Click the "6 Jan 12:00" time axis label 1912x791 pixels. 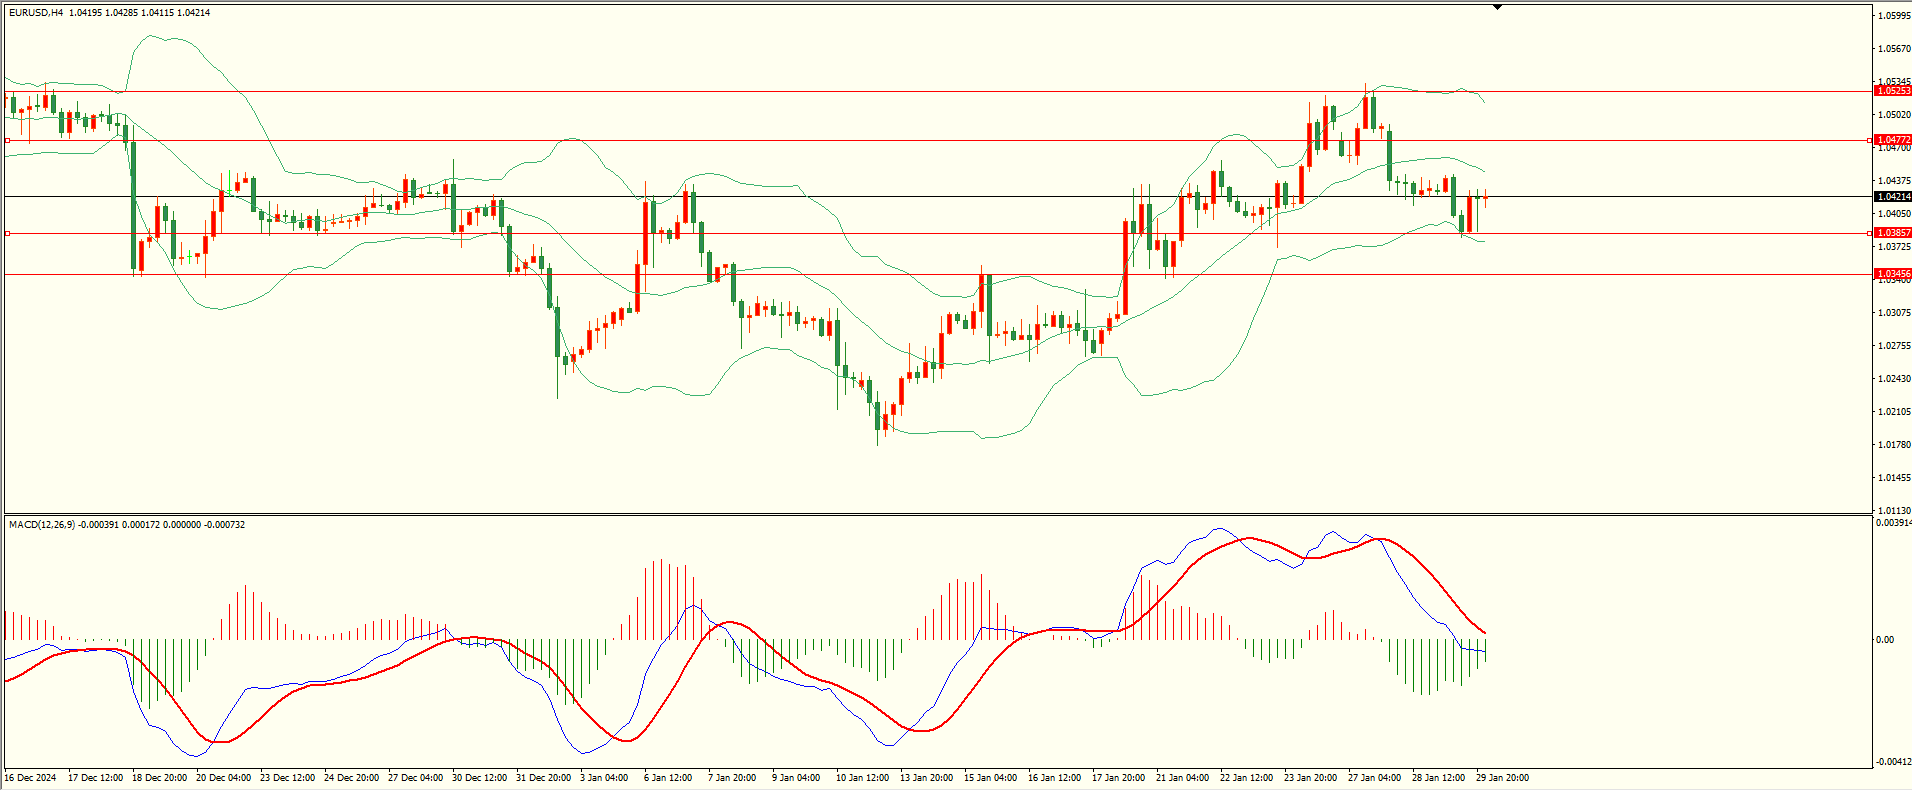point(669,778)
